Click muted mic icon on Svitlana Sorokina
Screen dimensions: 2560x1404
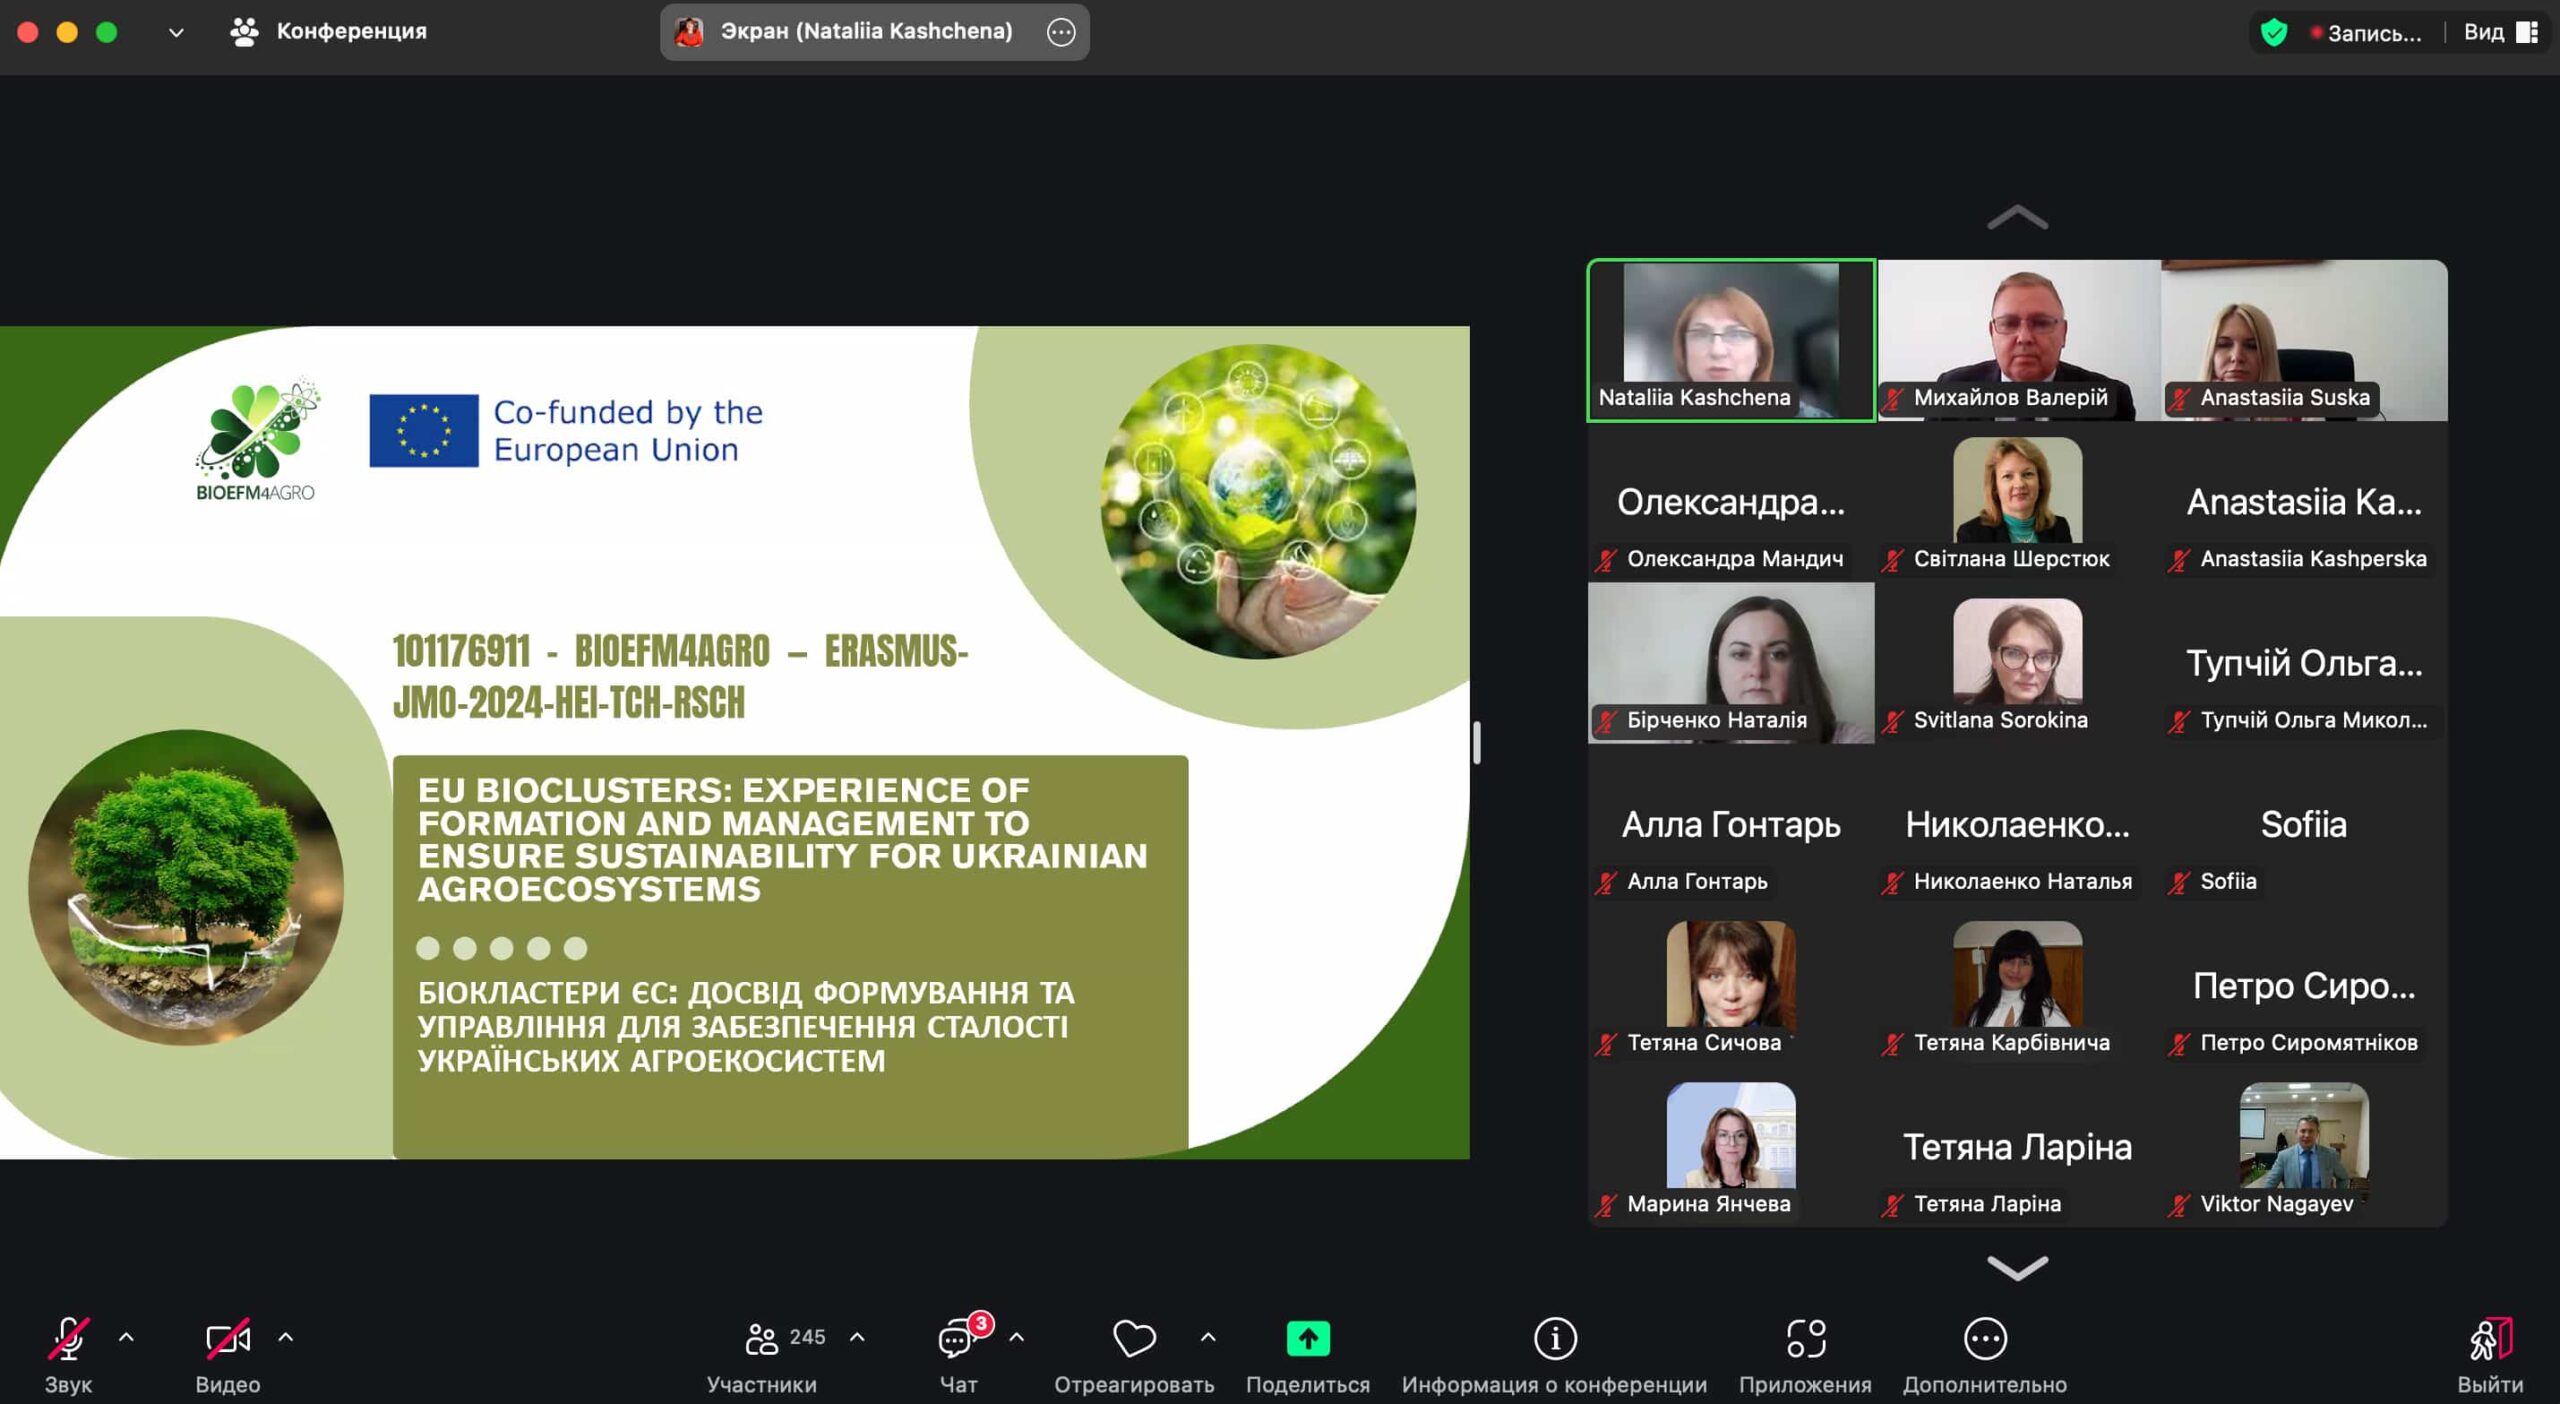(1892, 721)
